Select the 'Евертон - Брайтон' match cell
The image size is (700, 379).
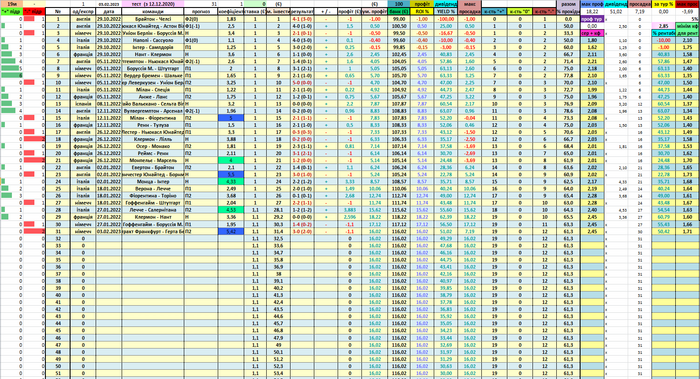tap(153, 167)
